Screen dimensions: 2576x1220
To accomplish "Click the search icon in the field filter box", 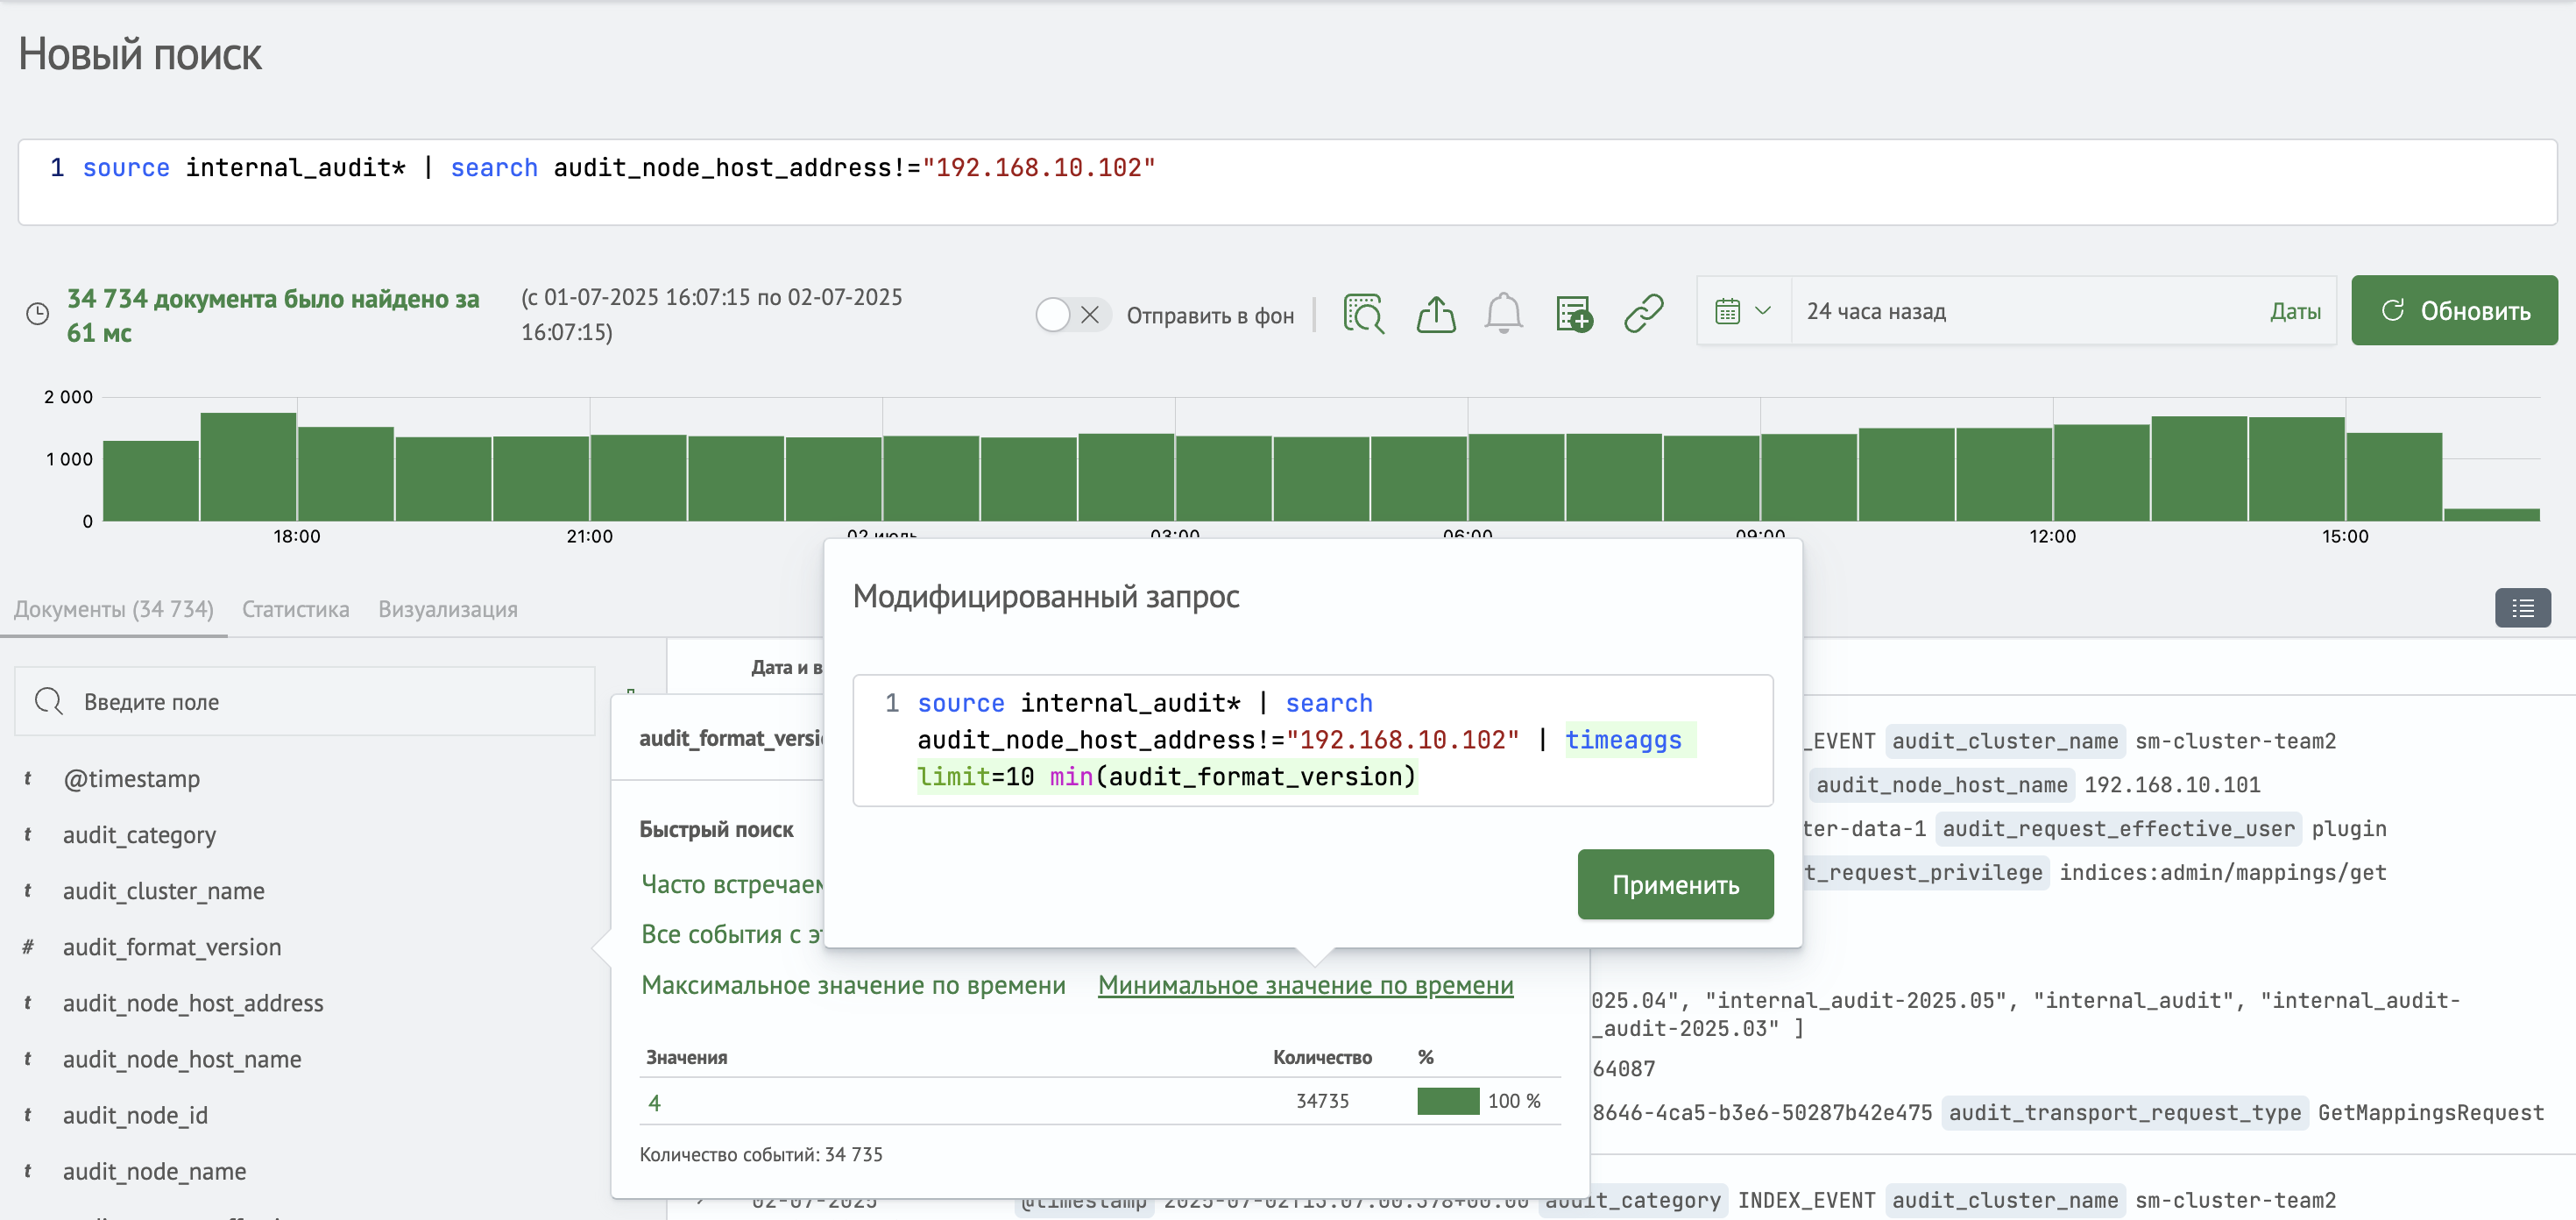I will click(49, 701).
